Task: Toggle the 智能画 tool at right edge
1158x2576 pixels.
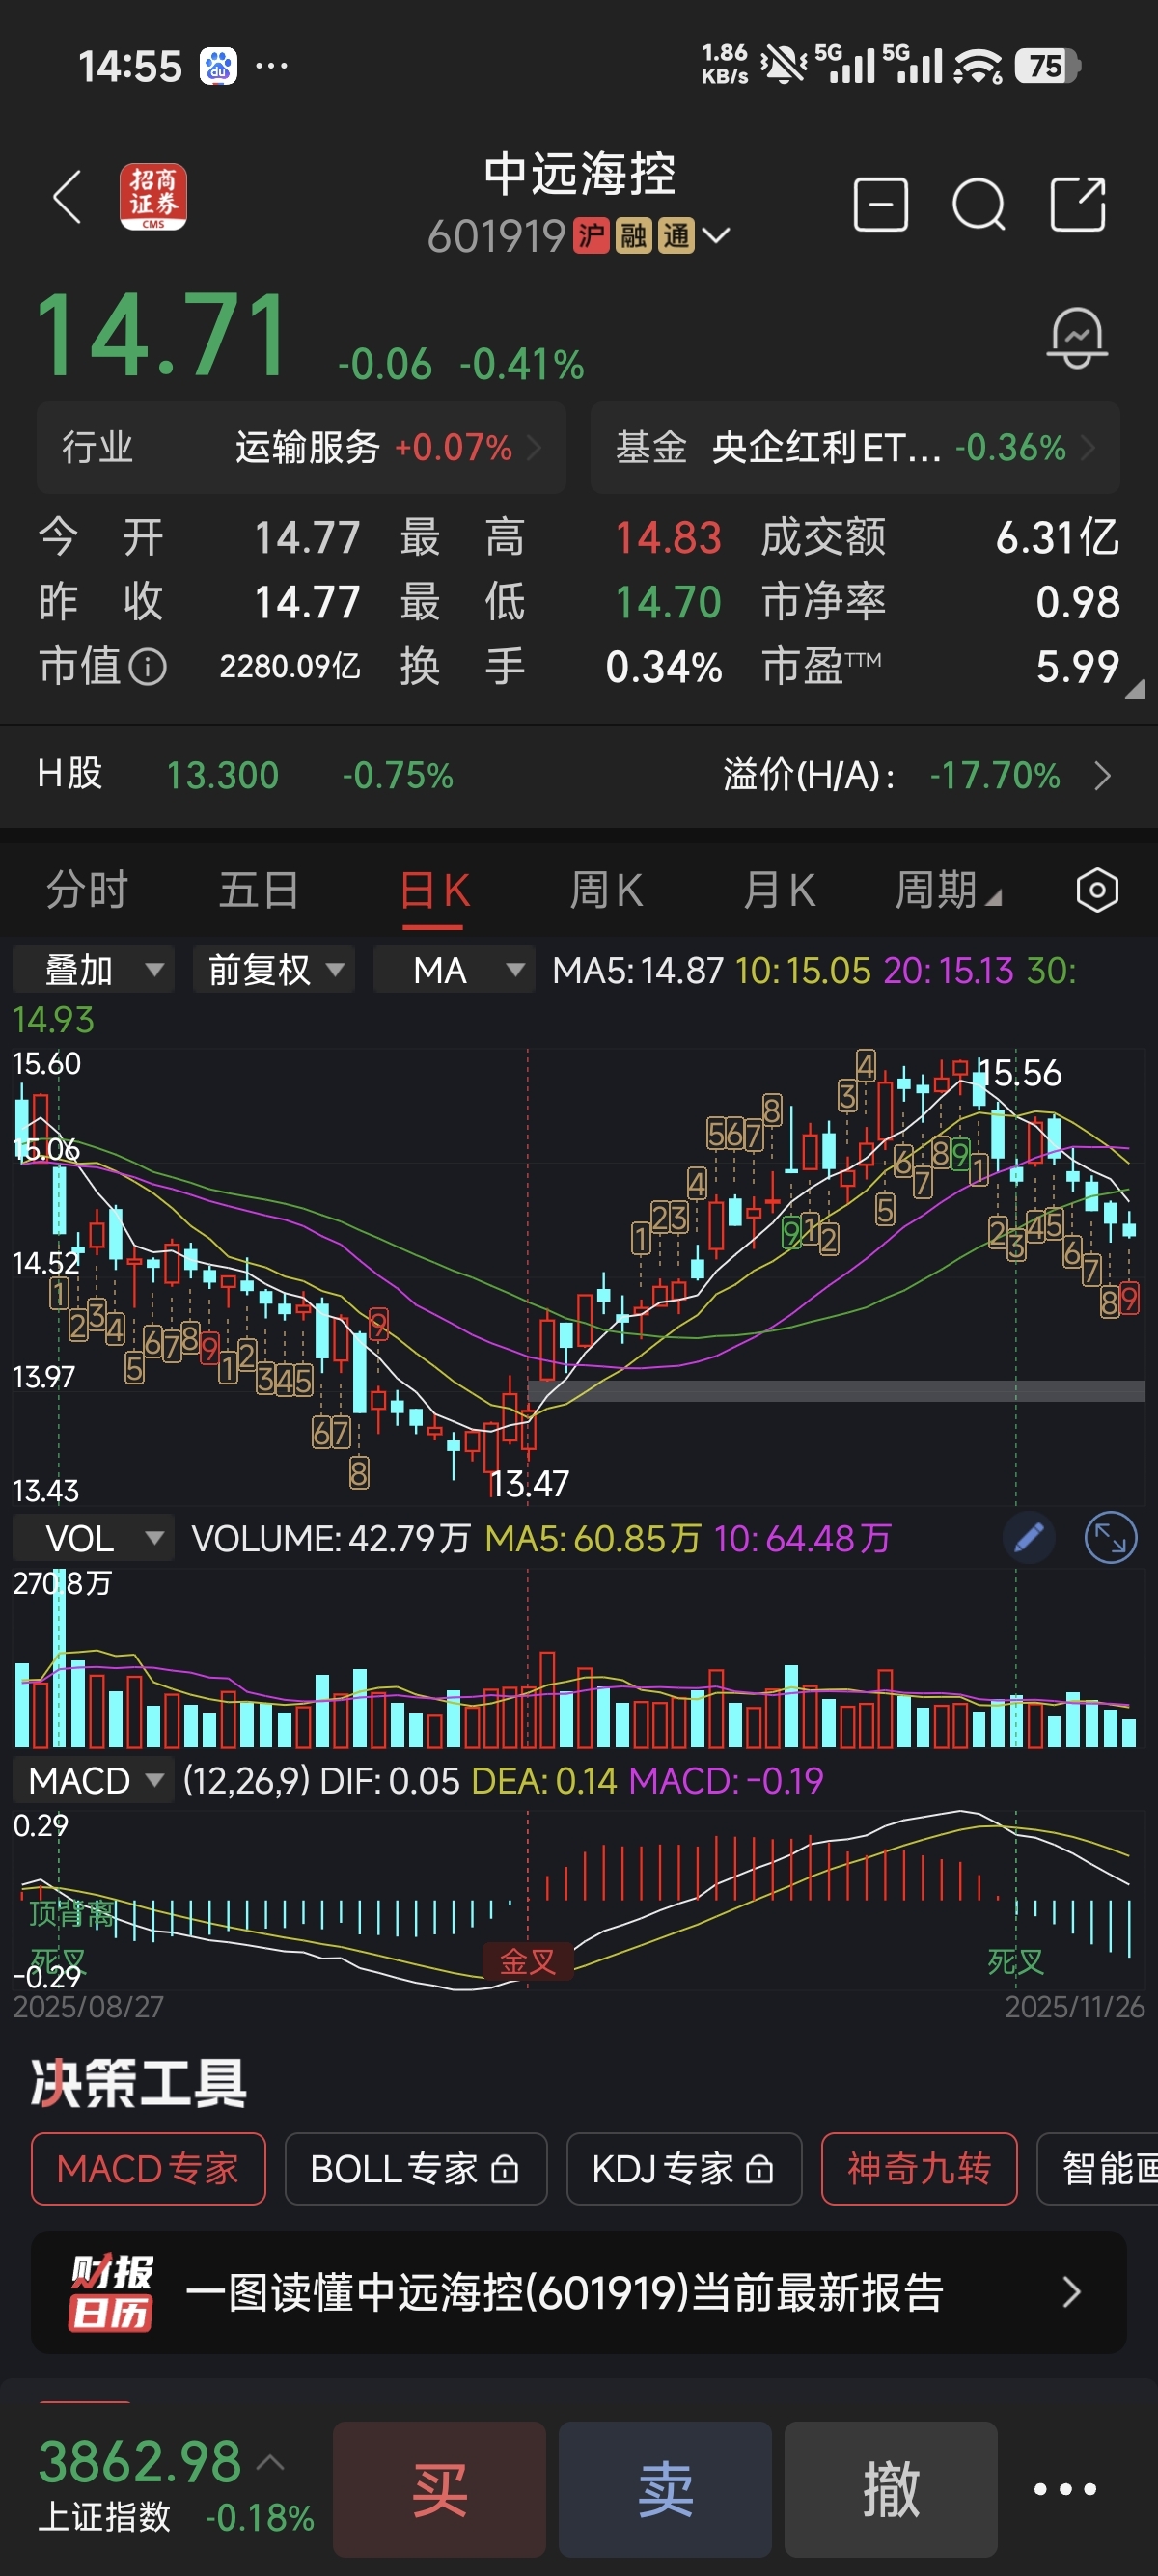Action: click(x=1098, y=2168)
